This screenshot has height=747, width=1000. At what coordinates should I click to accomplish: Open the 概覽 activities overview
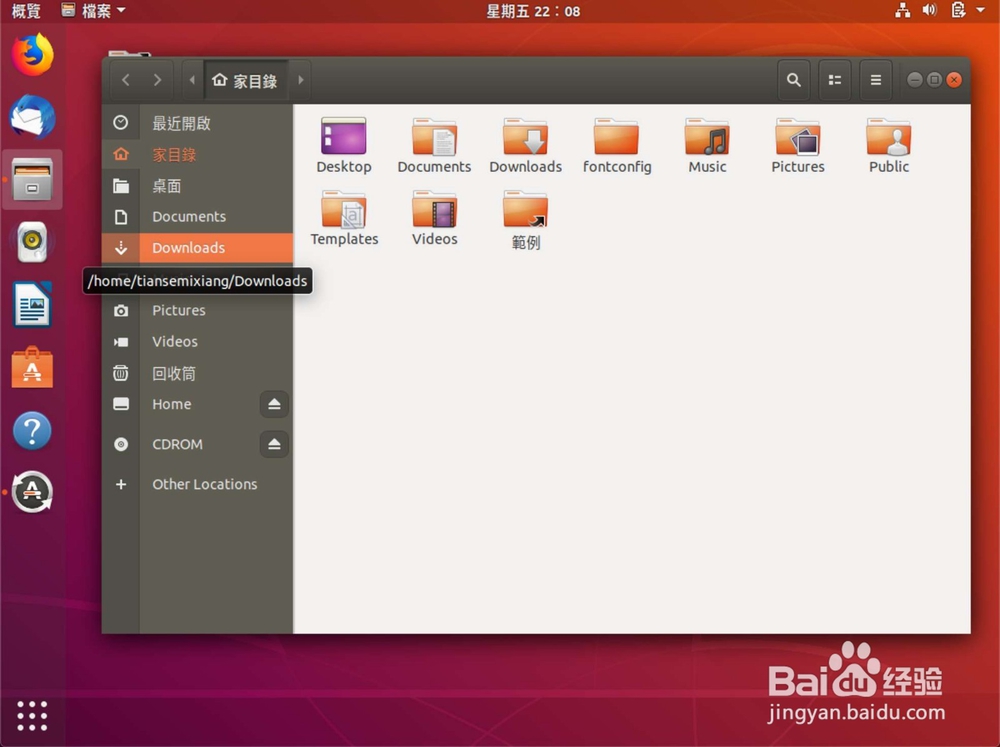26,11
